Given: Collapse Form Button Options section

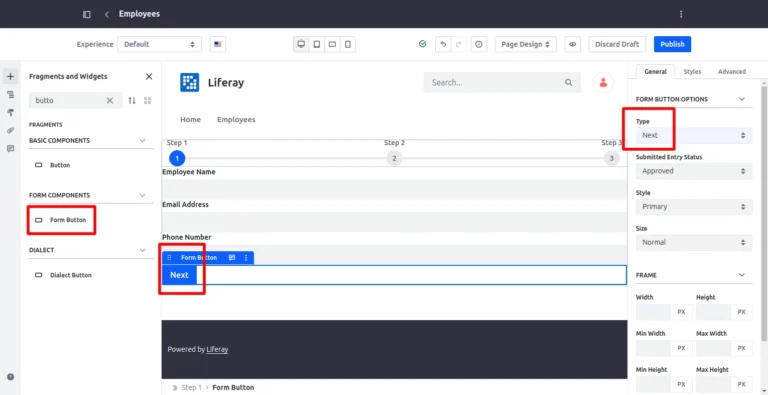Looking at the screenshot, I should coord(742,99).
